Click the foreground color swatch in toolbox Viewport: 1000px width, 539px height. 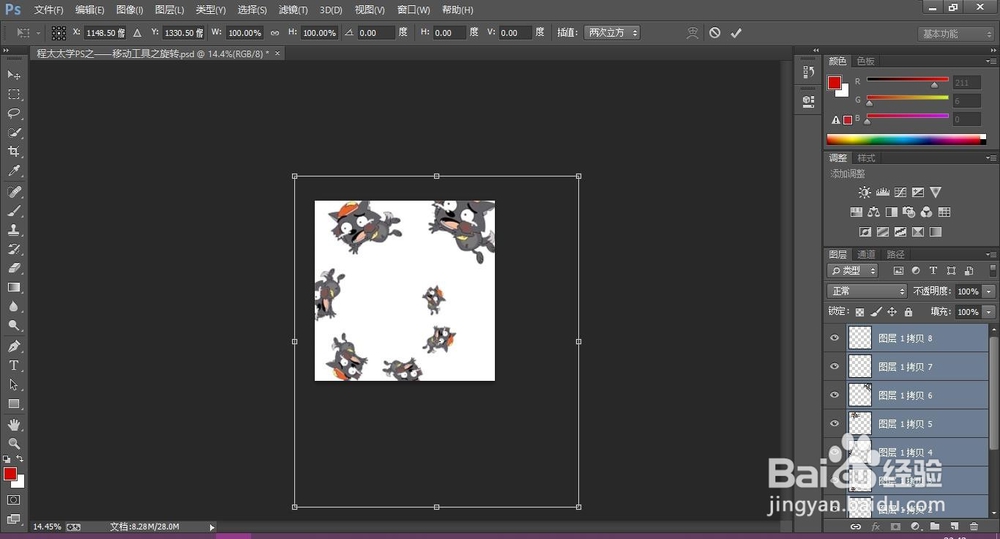tap(10, 473)
